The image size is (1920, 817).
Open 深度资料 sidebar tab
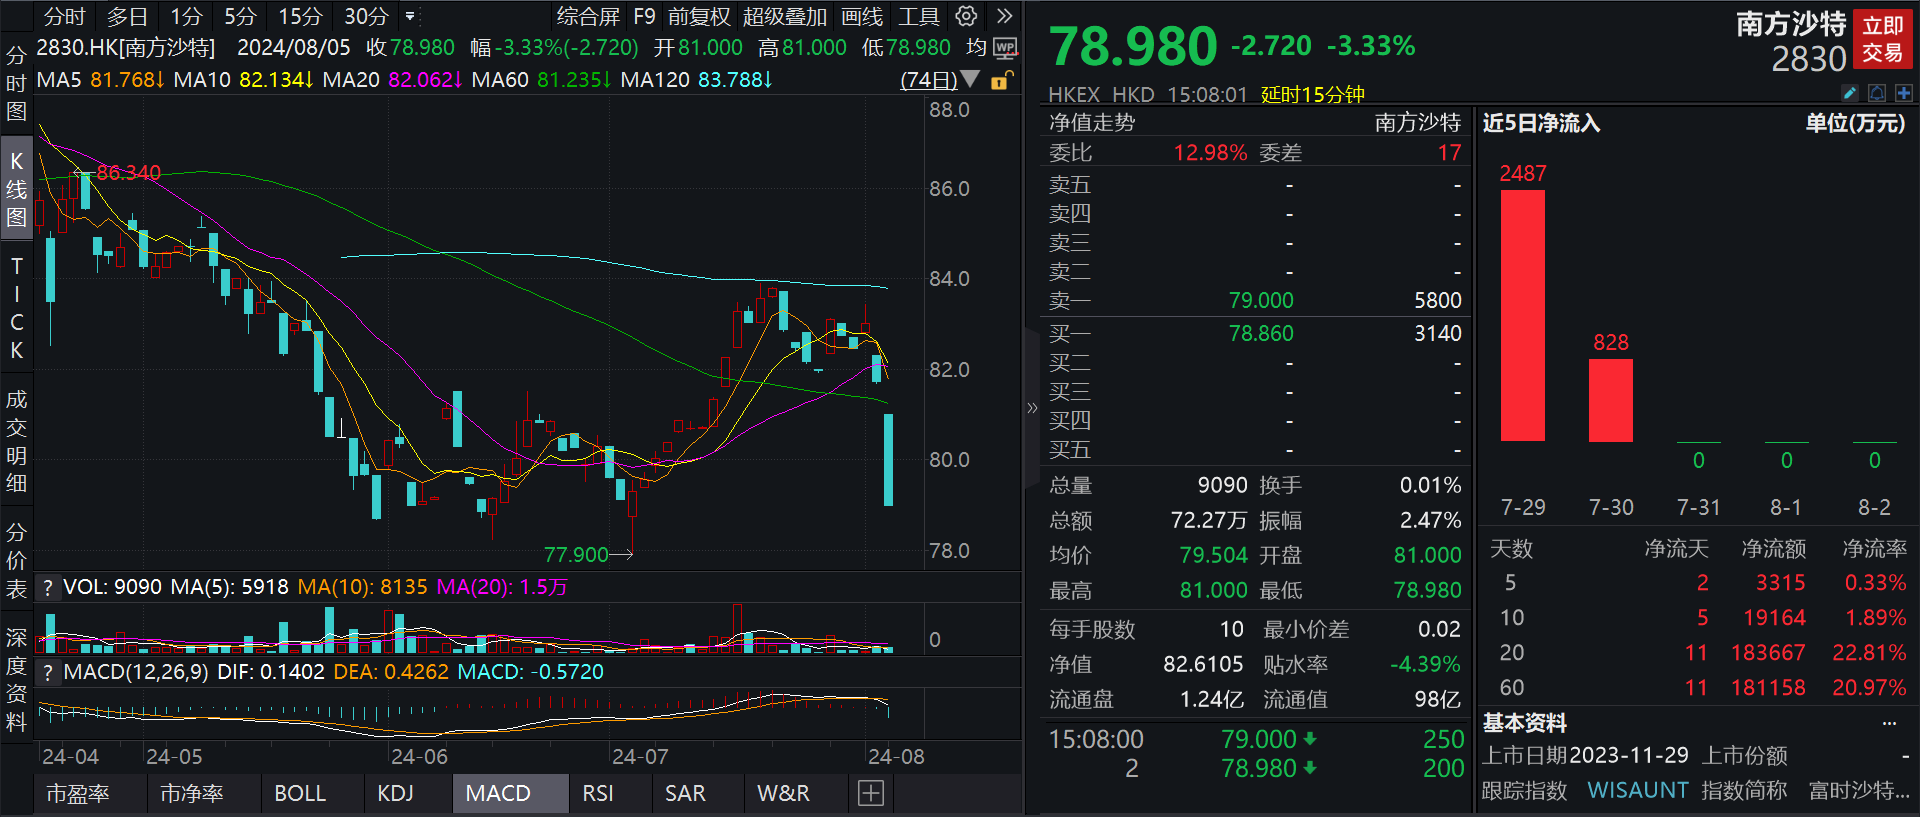[16, 679]
